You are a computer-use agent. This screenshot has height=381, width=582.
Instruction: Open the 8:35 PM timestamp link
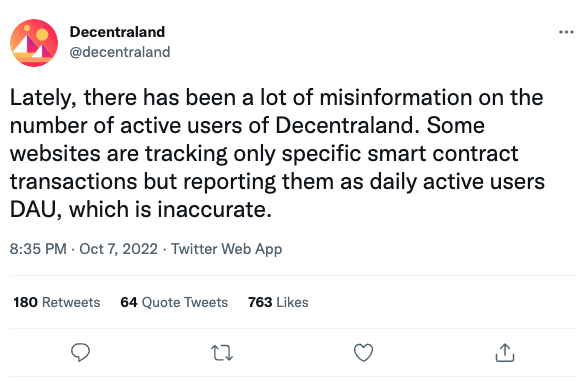tap(38, 249)
